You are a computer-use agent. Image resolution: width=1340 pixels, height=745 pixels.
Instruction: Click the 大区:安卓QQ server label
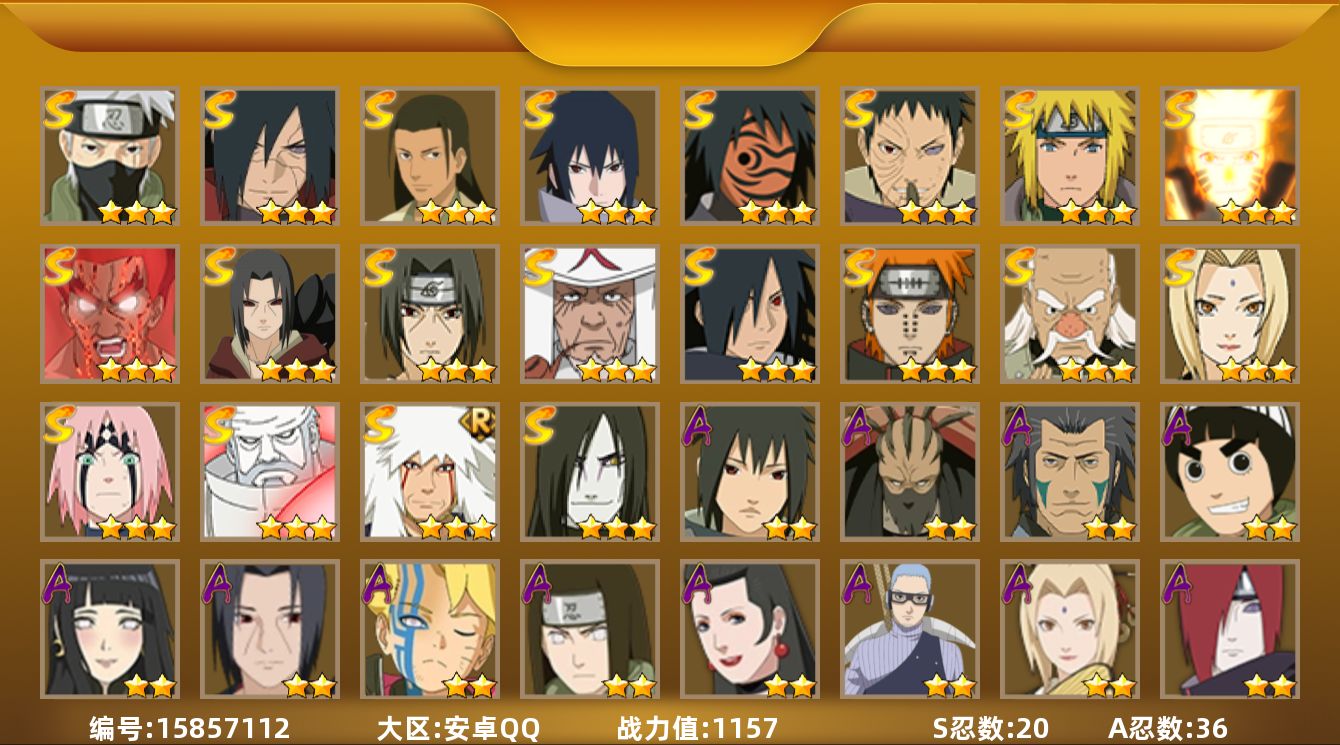[x=458, y=728]
